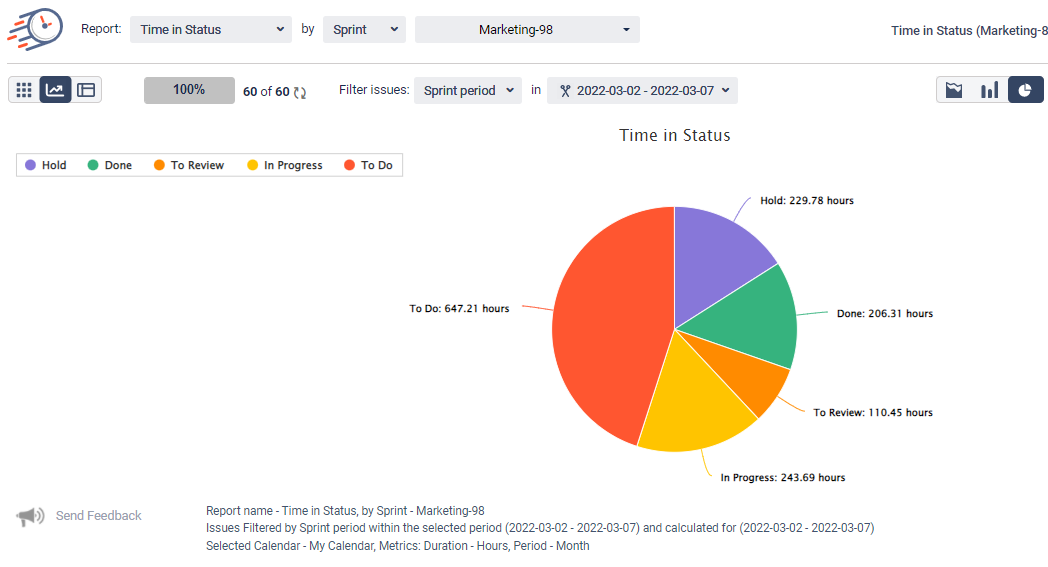
Task: Click the 'Time in Status' chart title
Action: click(x=674, y=135)
